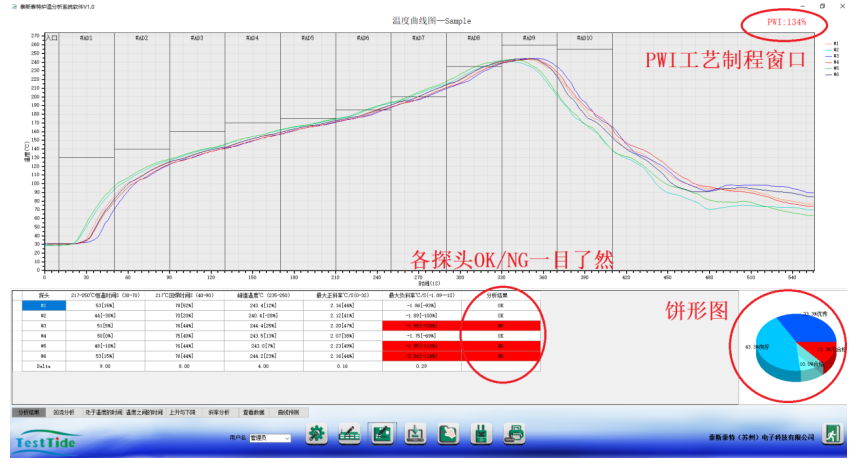Open the 上升与下降 tab
853x465 pixels.
pyautogui.click(x=181, y=412)
